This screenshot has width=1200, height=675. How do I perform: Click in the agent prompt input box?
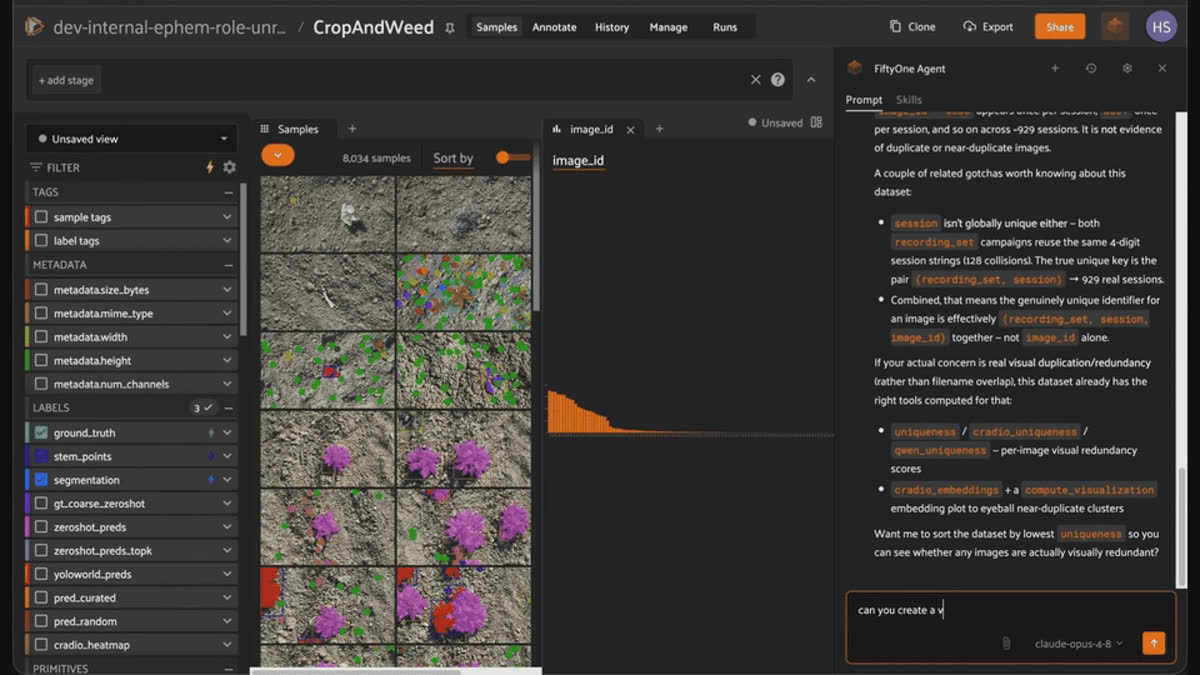tap(1010, 610)
